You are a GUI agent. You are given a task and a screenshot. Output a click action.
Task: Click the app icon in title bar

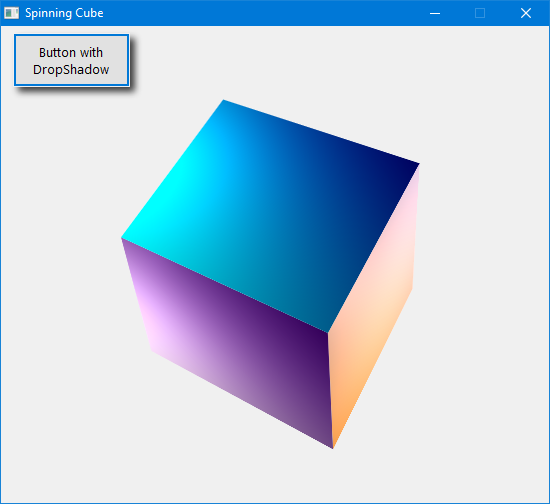coord(11,13)
